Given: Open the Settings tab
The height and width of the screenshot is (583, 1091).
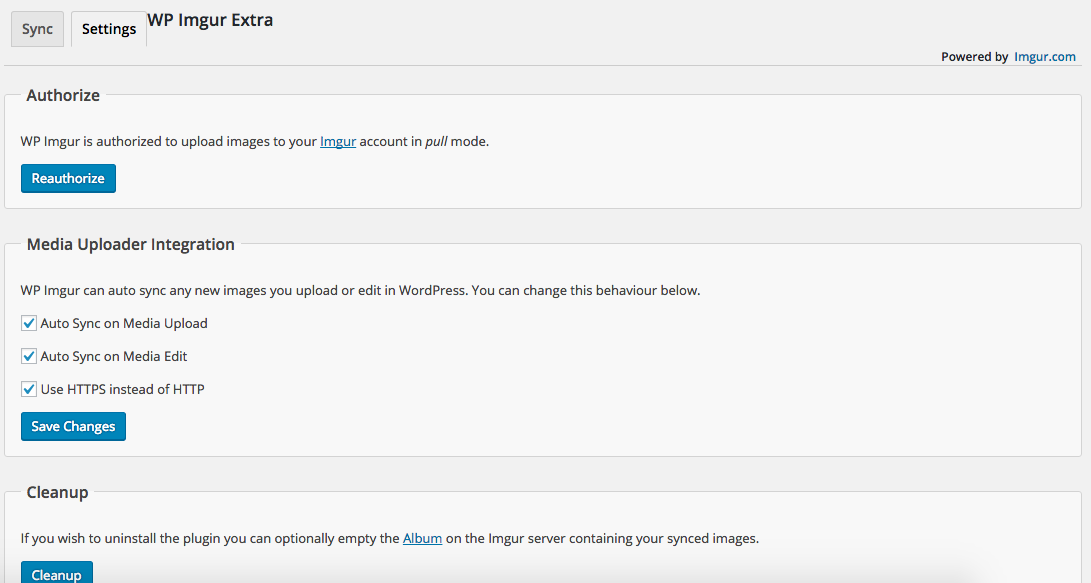Looking at the screenshot, I should click(x=109, y=29).
